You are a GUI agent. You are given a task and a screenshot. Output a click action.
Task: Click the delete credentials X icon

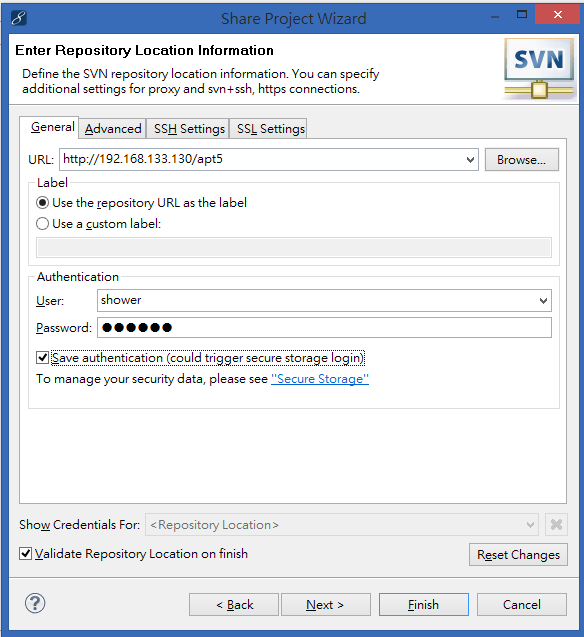556,524
